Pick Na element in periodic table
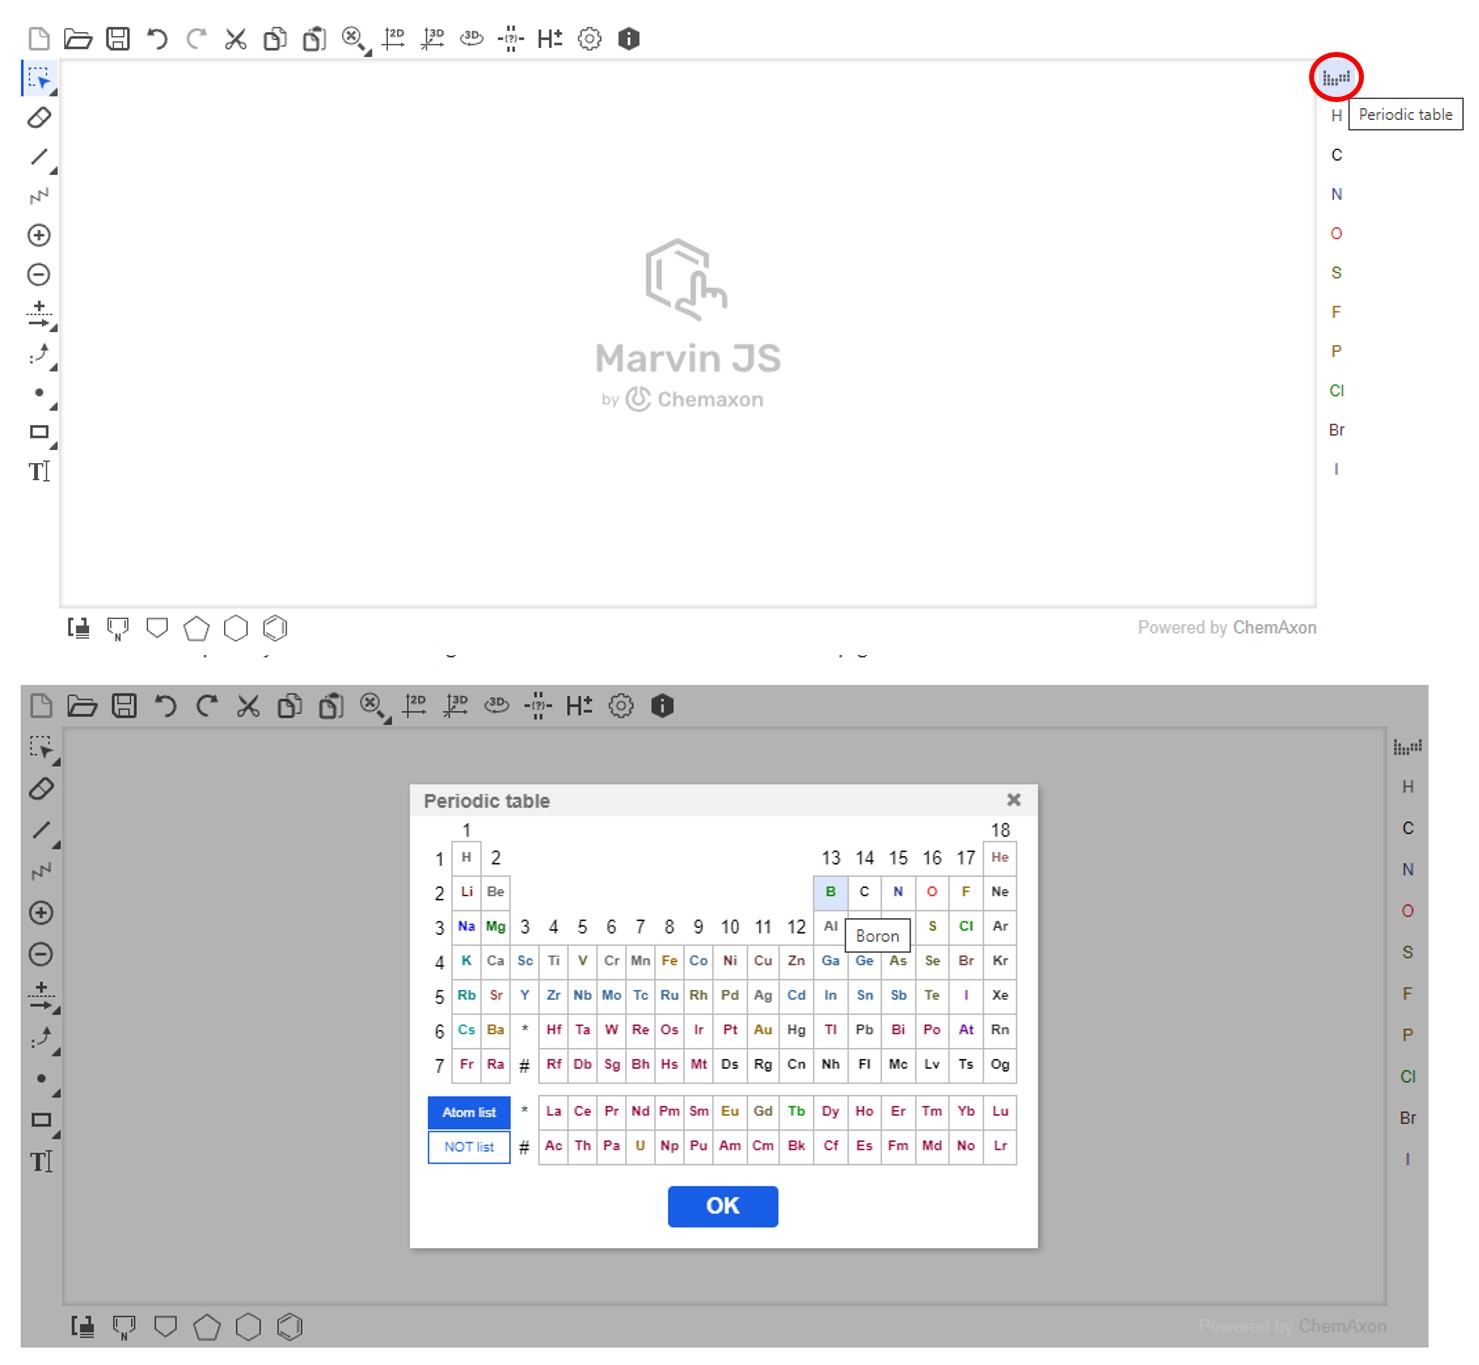The width and height of the screenshot is (1479, 1365). pyautogui.click(x=467, y=927)
